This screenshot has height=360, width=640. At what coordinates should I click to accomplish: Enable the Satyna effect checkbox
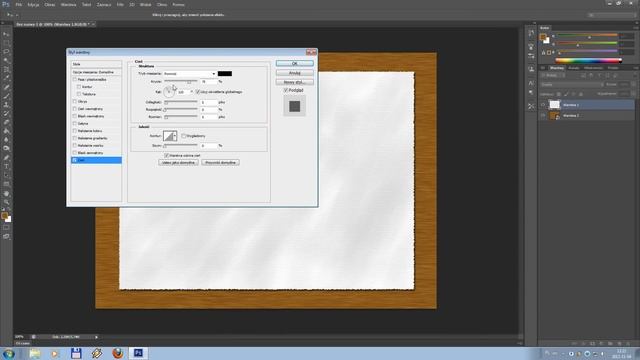75,124
